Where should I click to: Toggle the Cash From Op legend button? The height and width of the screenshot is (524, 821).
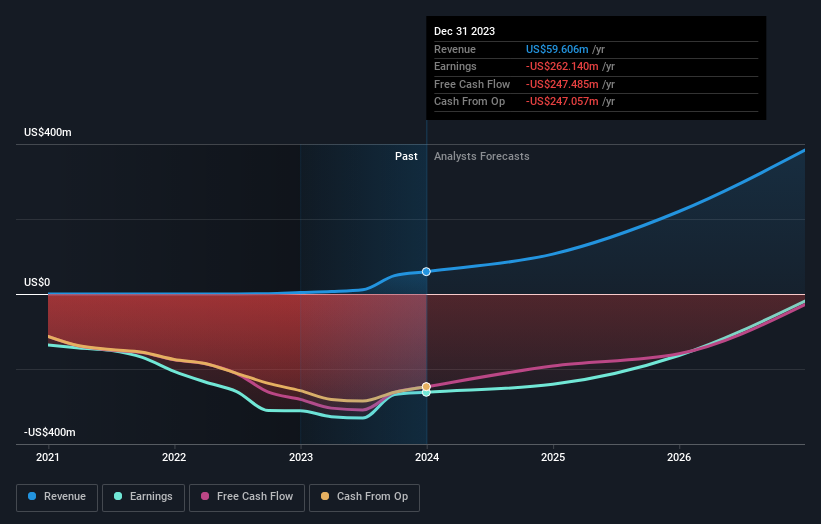pos(364,497)
